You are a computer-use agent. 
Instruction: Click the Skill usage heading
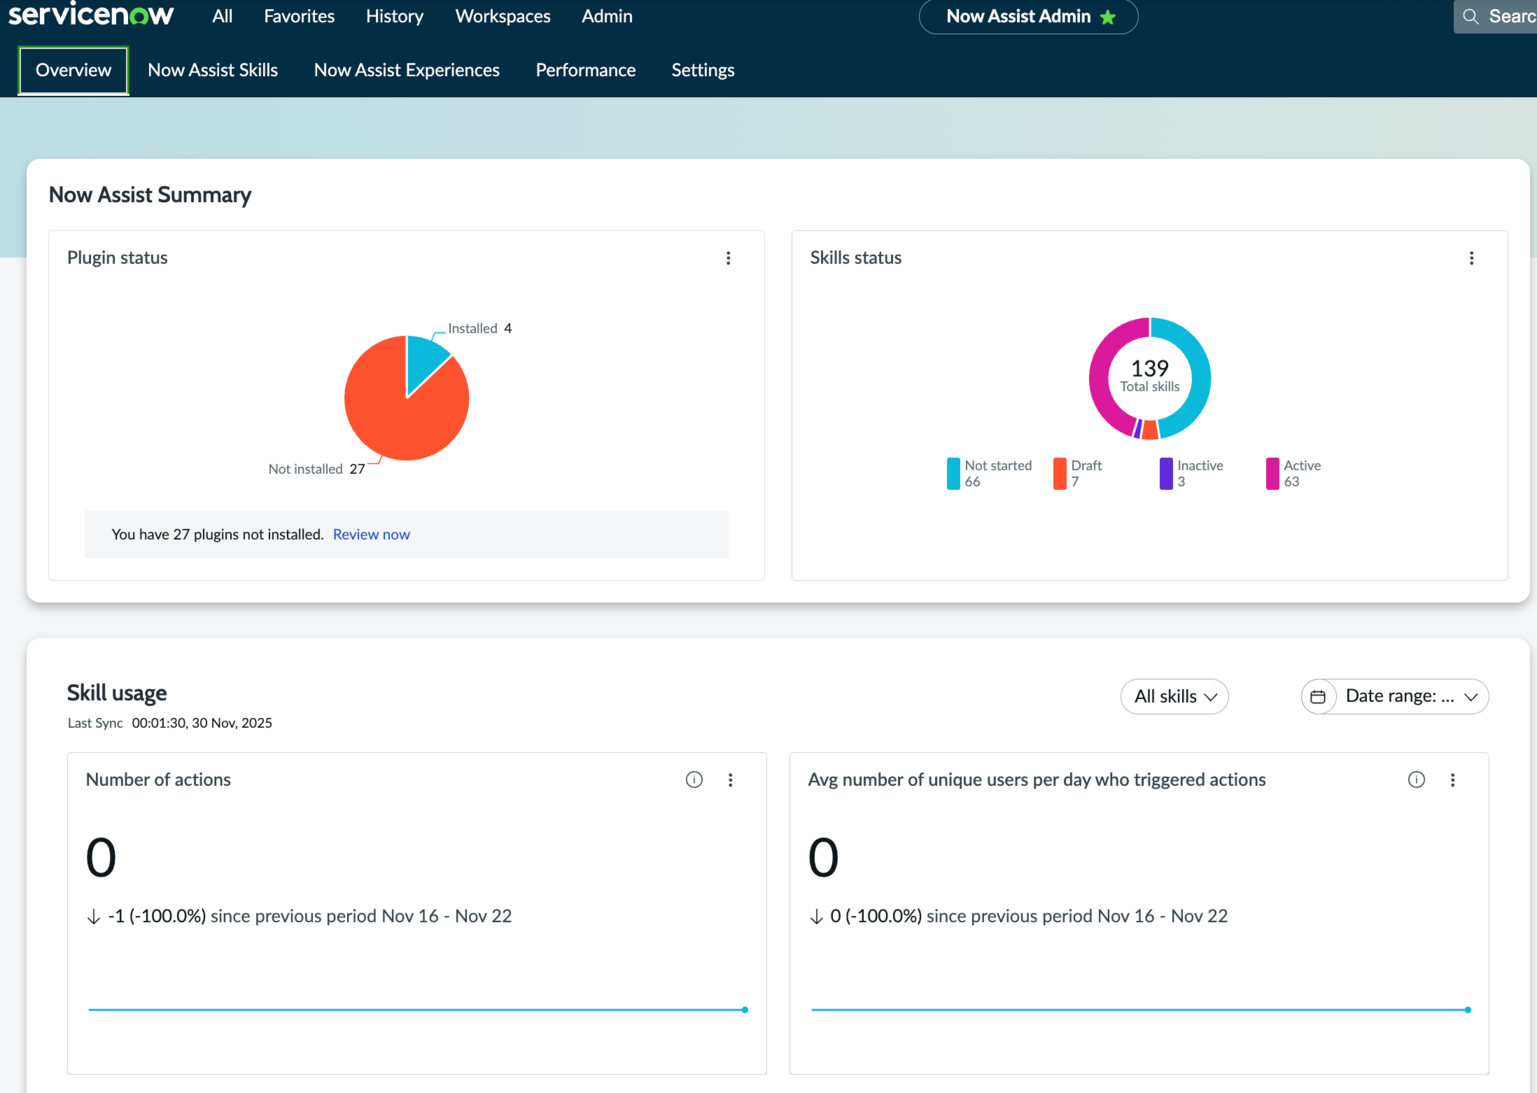point(117,692)
